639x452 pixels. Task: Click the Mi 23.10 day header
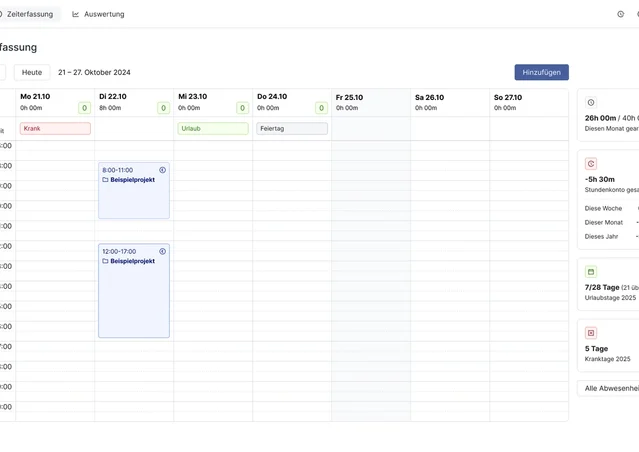point(192,97)
